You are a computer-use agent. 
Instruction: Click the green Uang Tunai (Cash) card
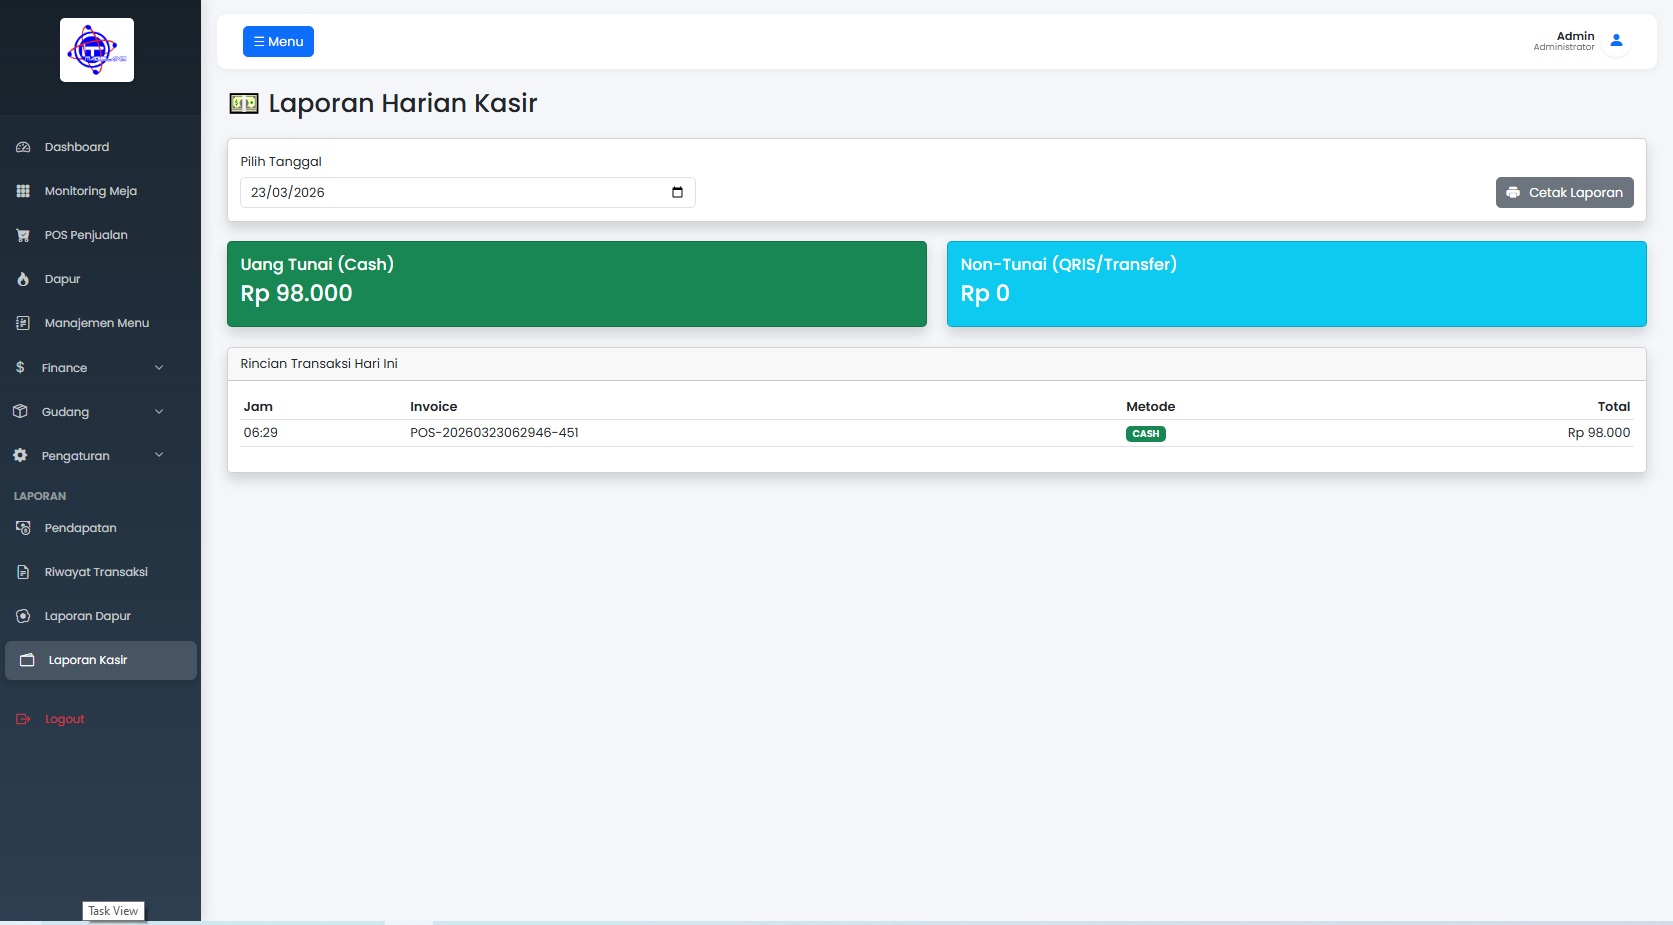click(x=577, y=284)
